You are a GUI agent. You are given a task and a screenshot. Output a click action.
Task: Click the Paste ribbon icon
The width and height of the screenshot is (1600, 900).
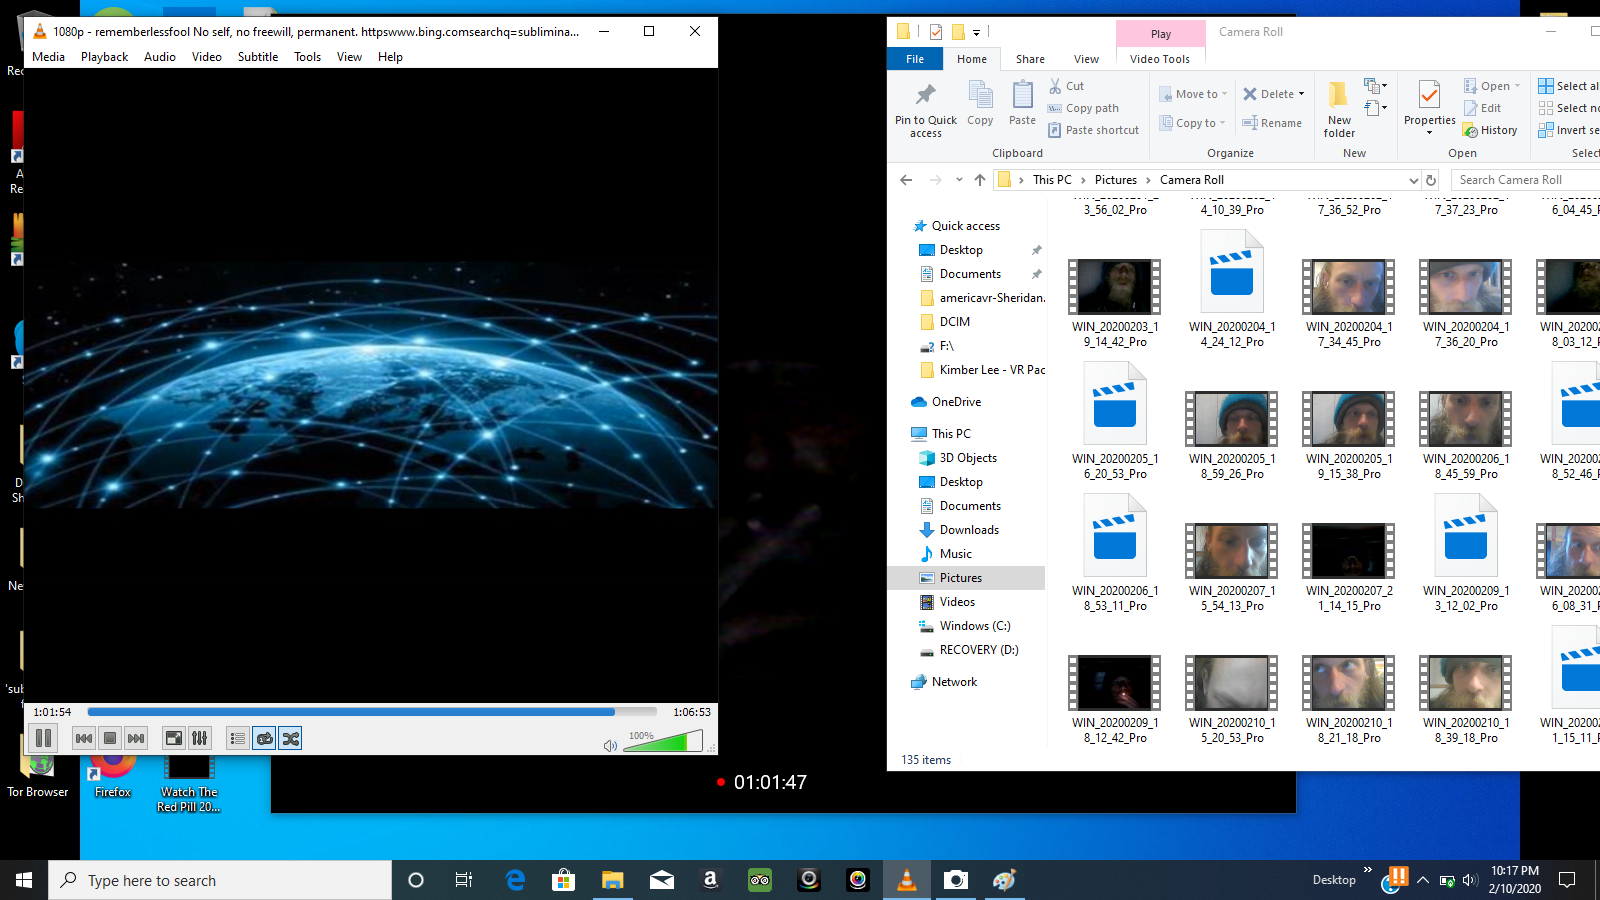[1022, 104]
